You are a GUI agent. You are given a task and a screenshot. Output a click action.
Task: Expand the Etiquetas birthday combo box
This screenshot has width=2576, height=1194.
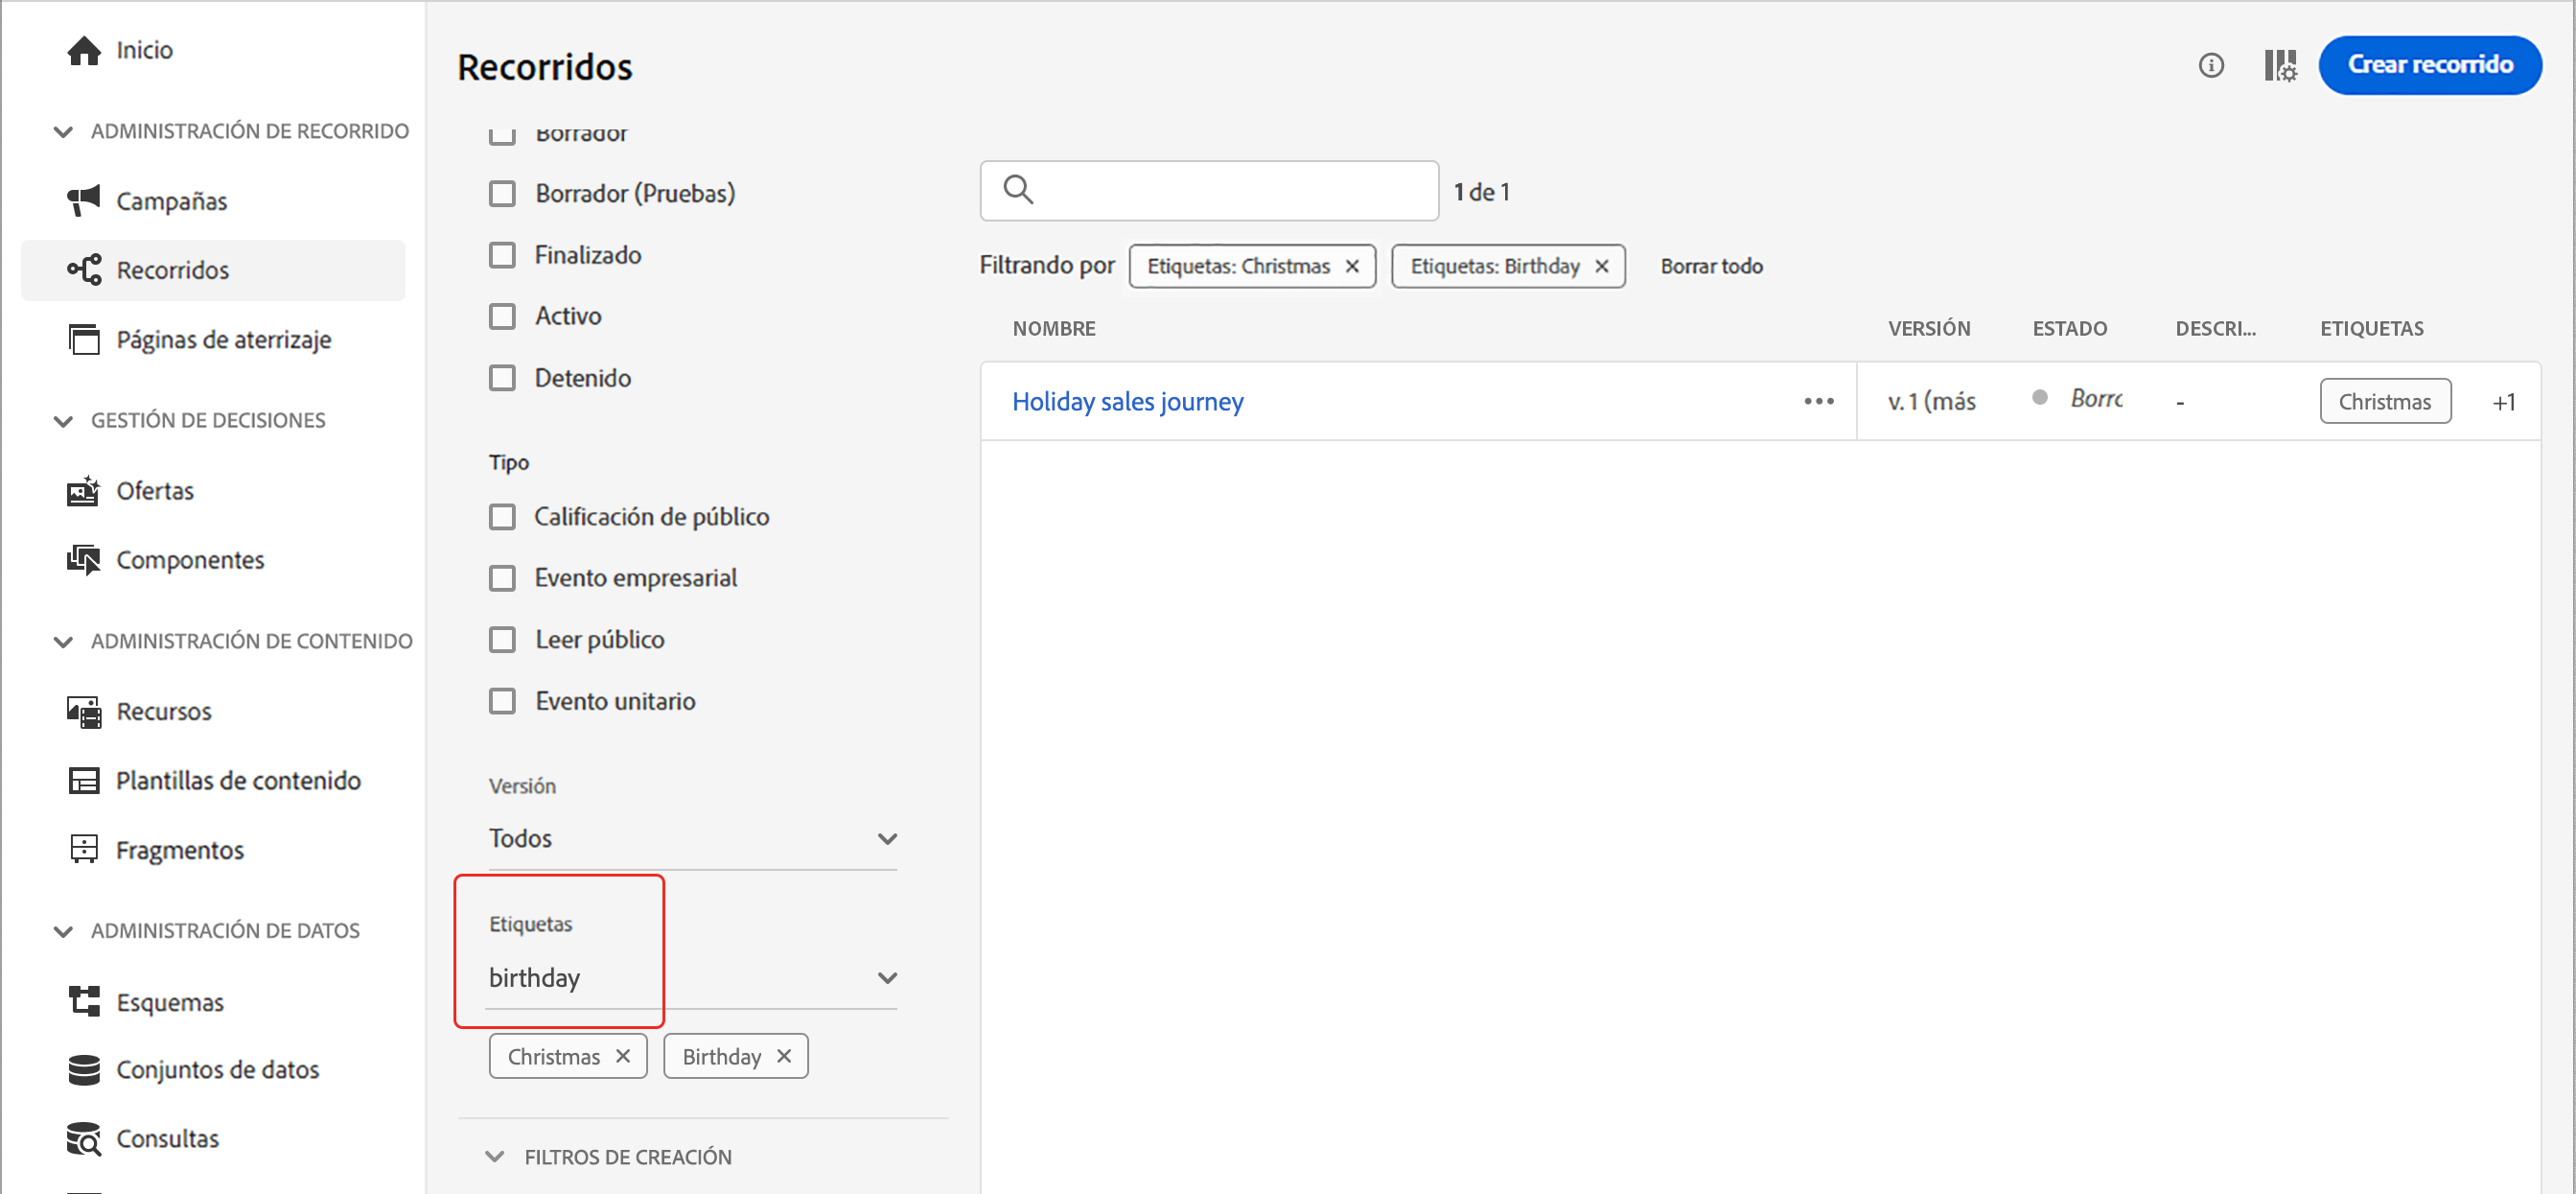click(886, 977)
